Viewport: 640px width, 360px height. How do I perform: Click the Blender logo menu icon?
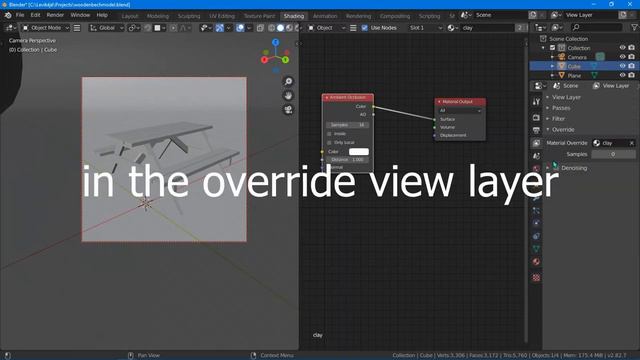click(8, 15)
